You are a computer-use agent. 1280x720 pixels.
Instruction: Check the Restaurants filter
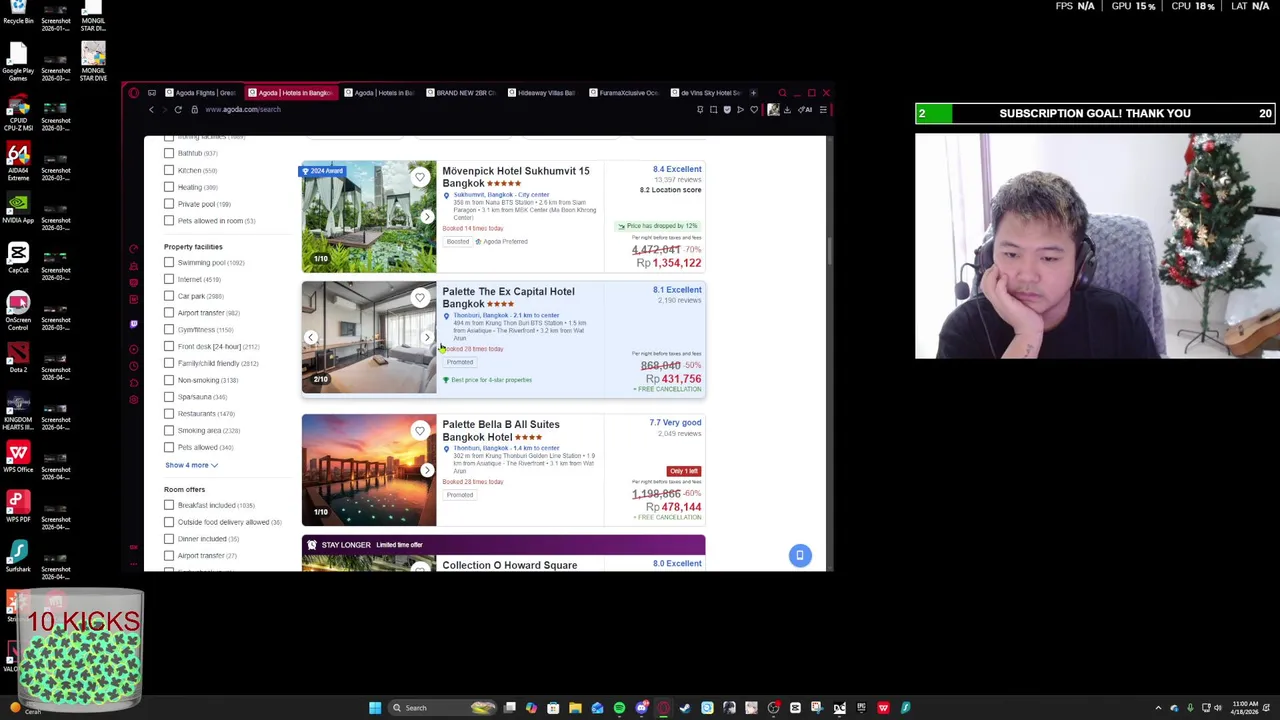[169, 414]
